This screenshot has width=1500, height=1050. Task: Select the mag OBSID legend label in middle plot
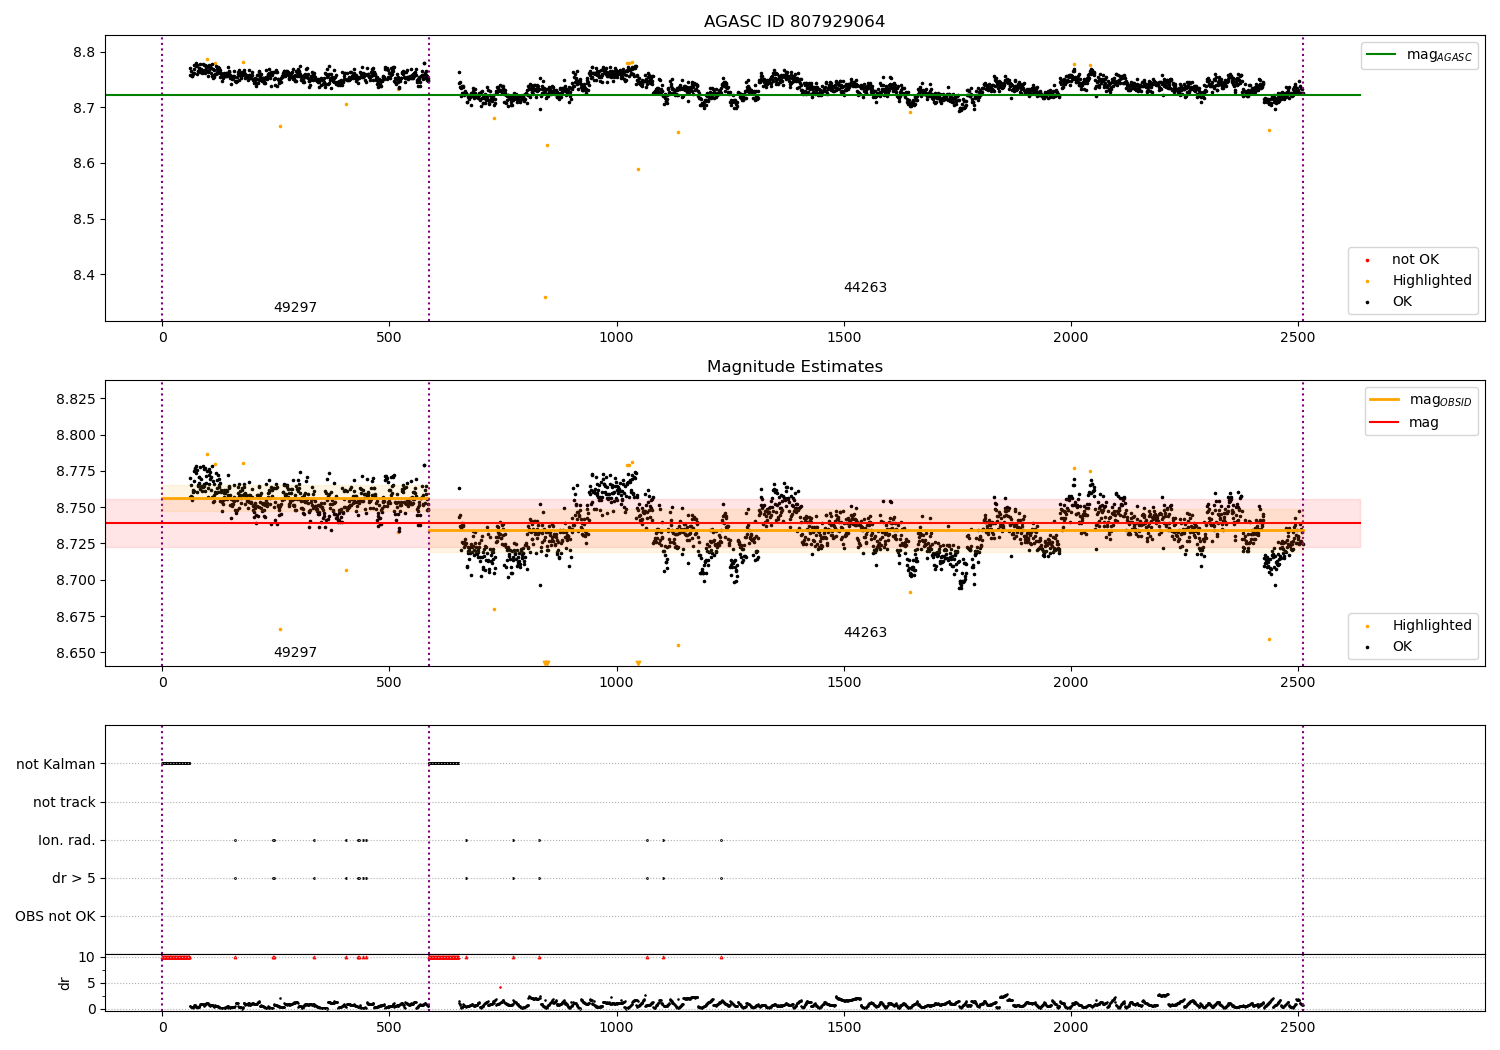(x=1440, y=400)
